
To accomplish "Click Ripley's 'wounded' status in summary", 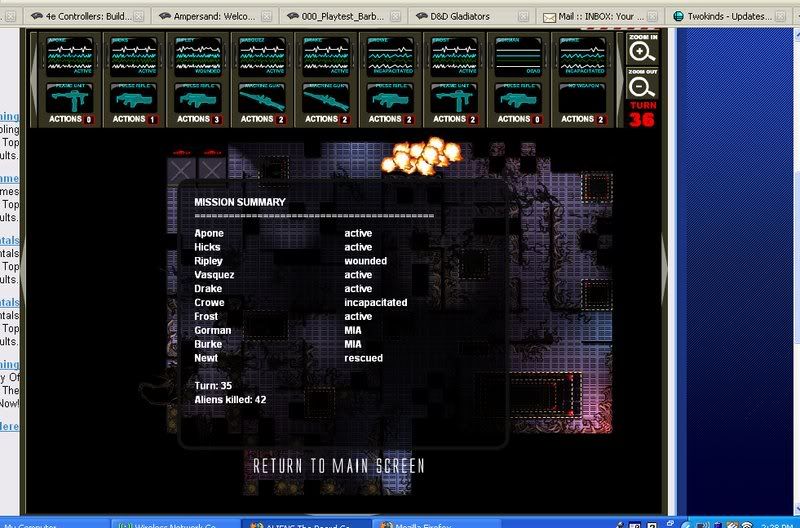I will point(365,261).
